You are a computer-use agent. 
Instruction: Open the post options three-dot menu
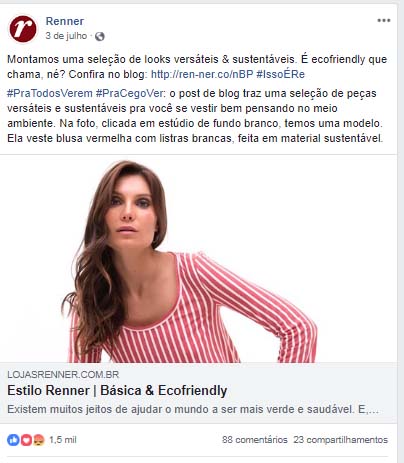(384, 21)
